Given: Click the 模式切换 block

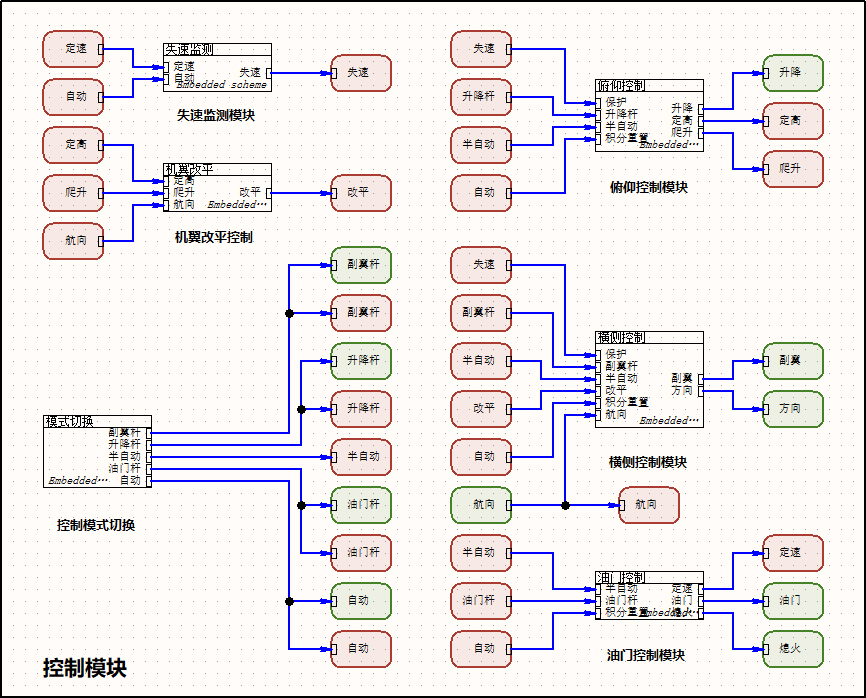Looking at the screenshot, I should tap(97, 451).
